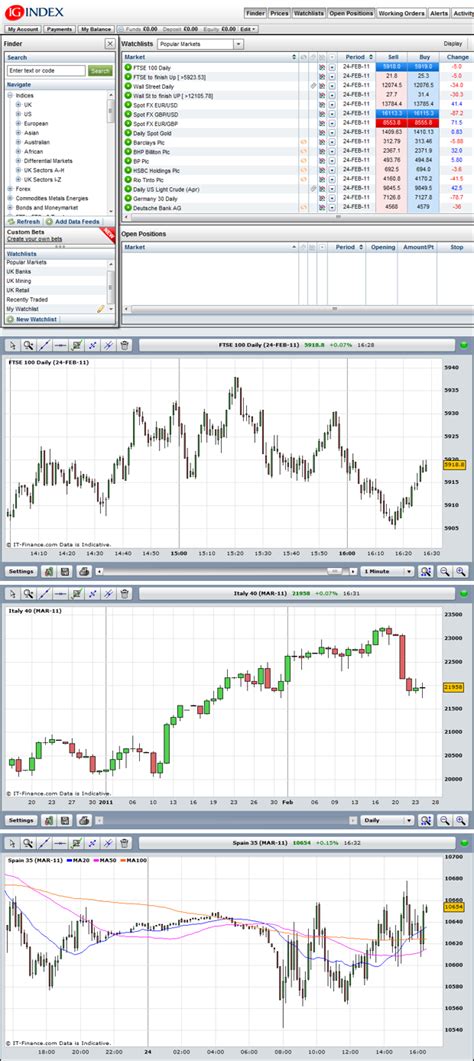Click the indicators icon beside FTSE 1 Minute dropdown
Image resolution: width=474 pixels, height=1061 pixels.
[x=425, y=571]
